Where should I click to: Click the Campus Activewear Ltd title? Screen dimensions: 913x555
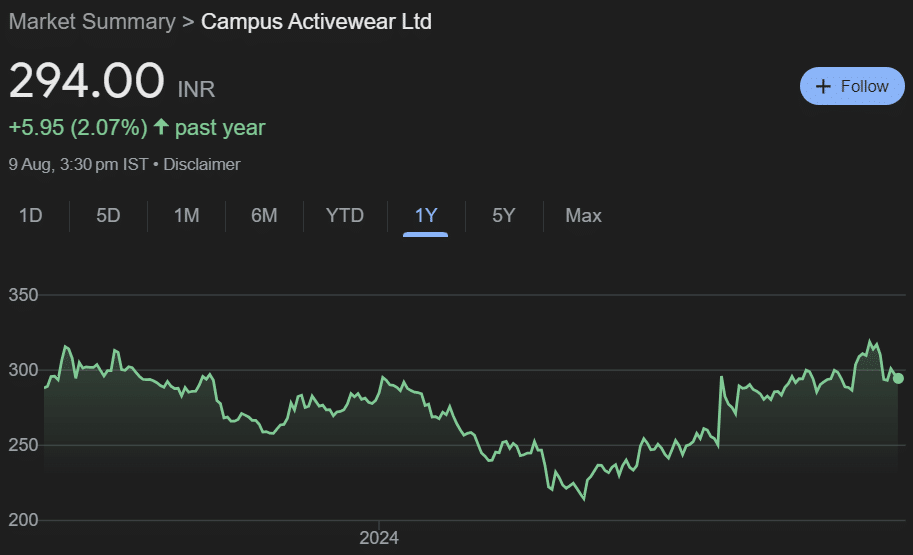pos(316,22)
